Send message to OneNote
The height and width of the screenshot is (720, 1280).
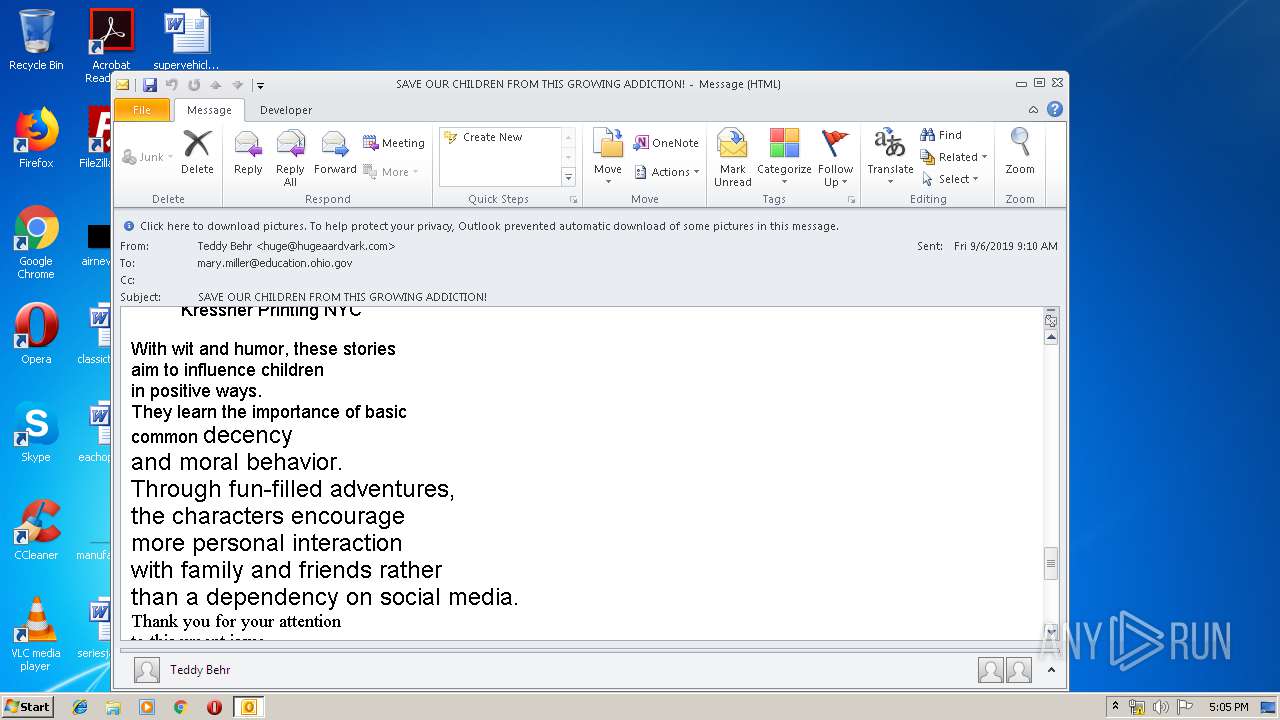pos(666,143)
